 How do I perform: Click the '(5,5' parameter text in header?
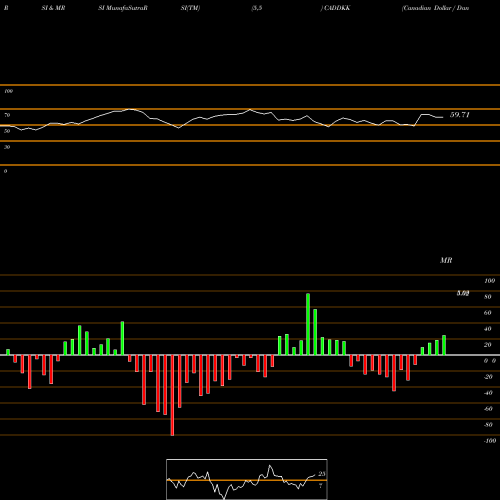[257, 8]
